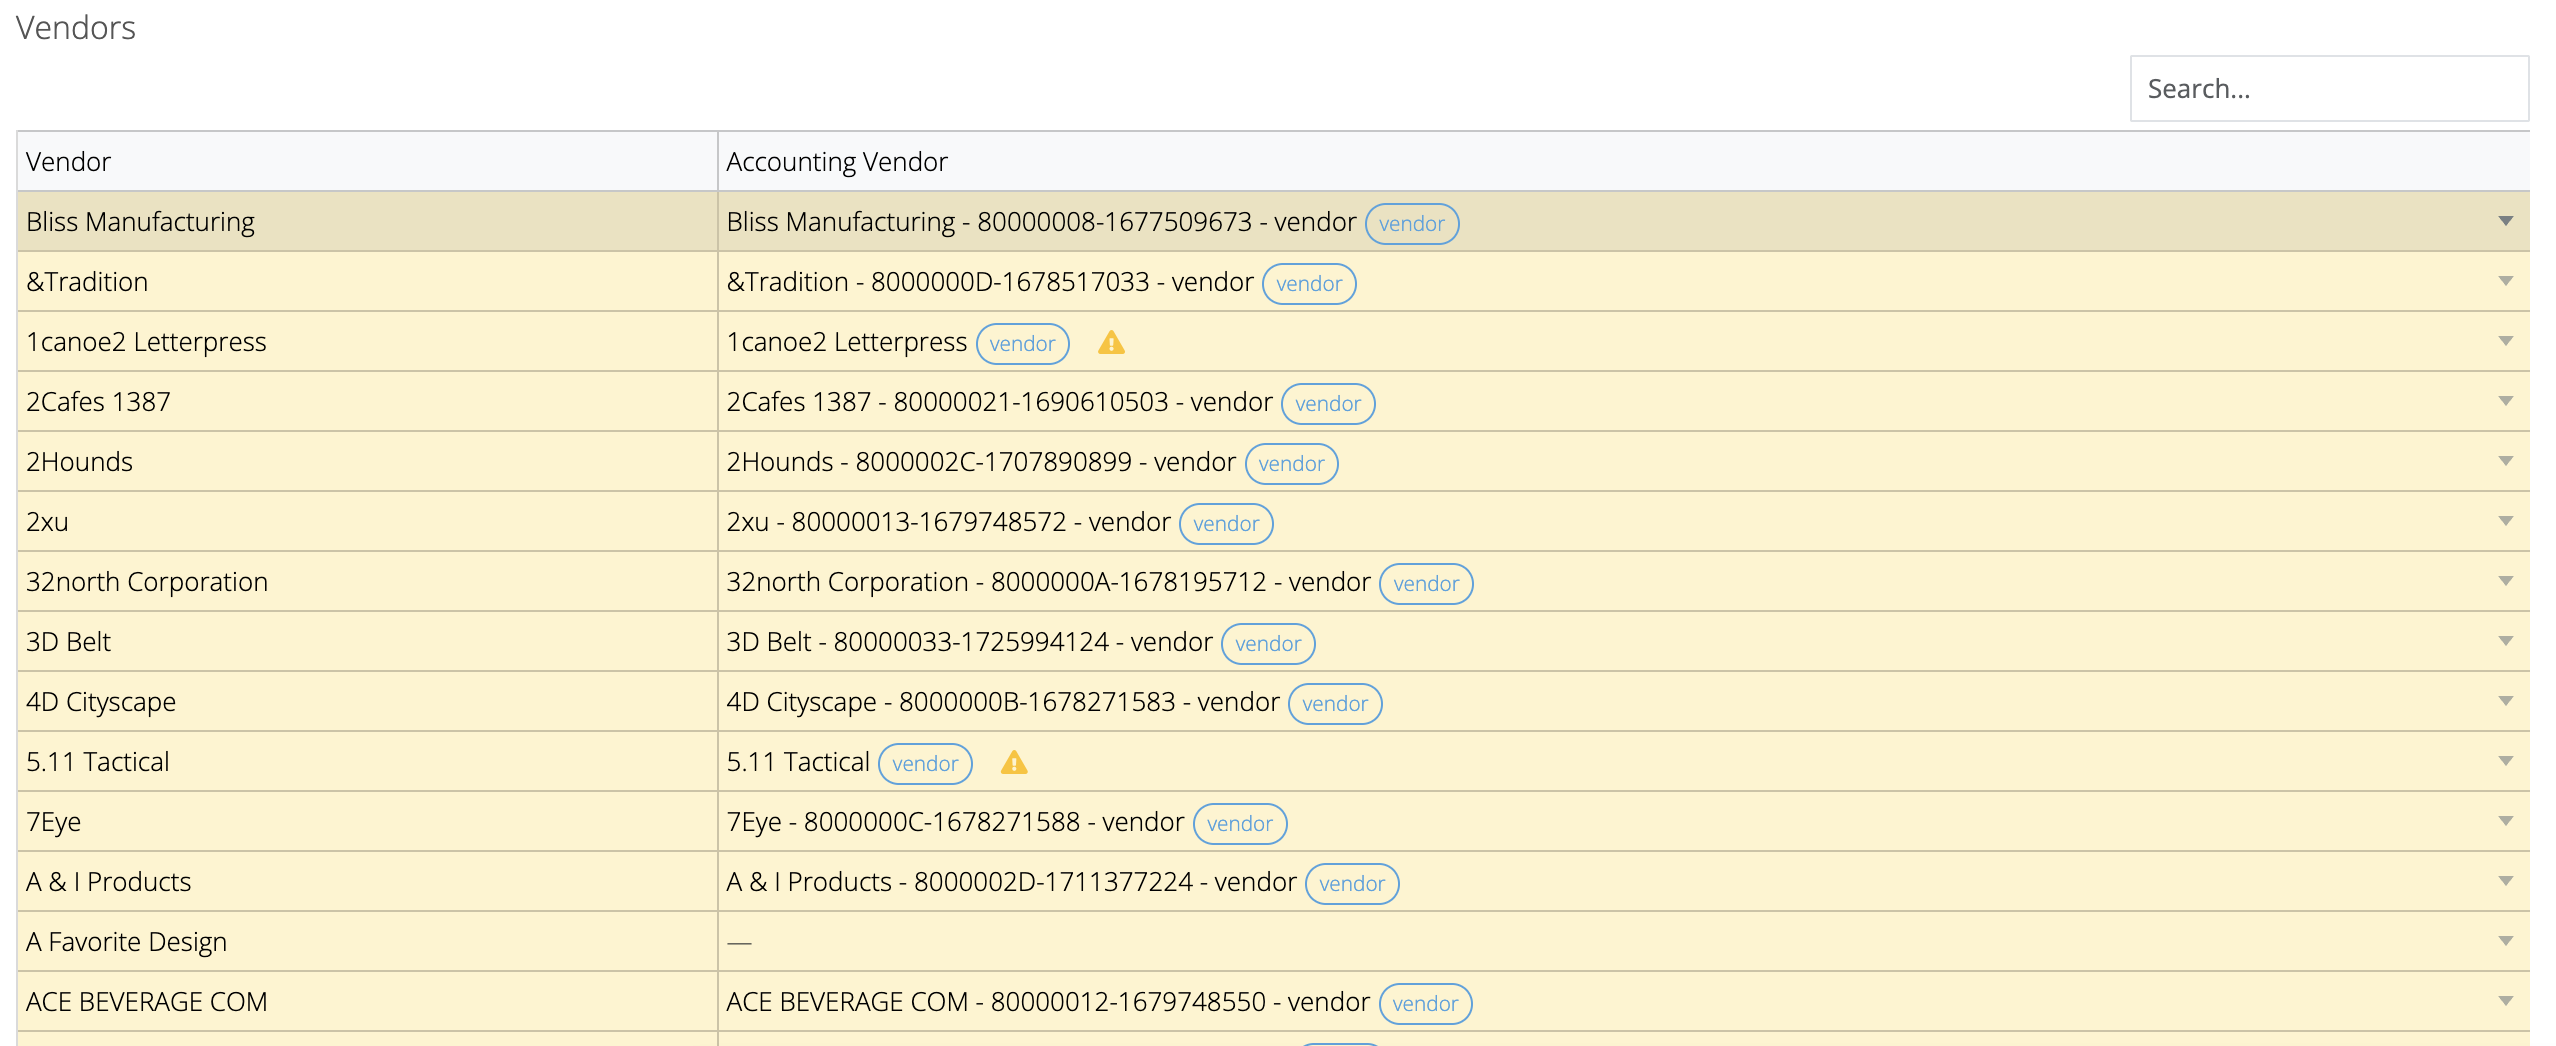This screenshot has height=1046, width=2556.
Task: Expand dropdown for 32north Corporation row
Action: pos(2505,581)
